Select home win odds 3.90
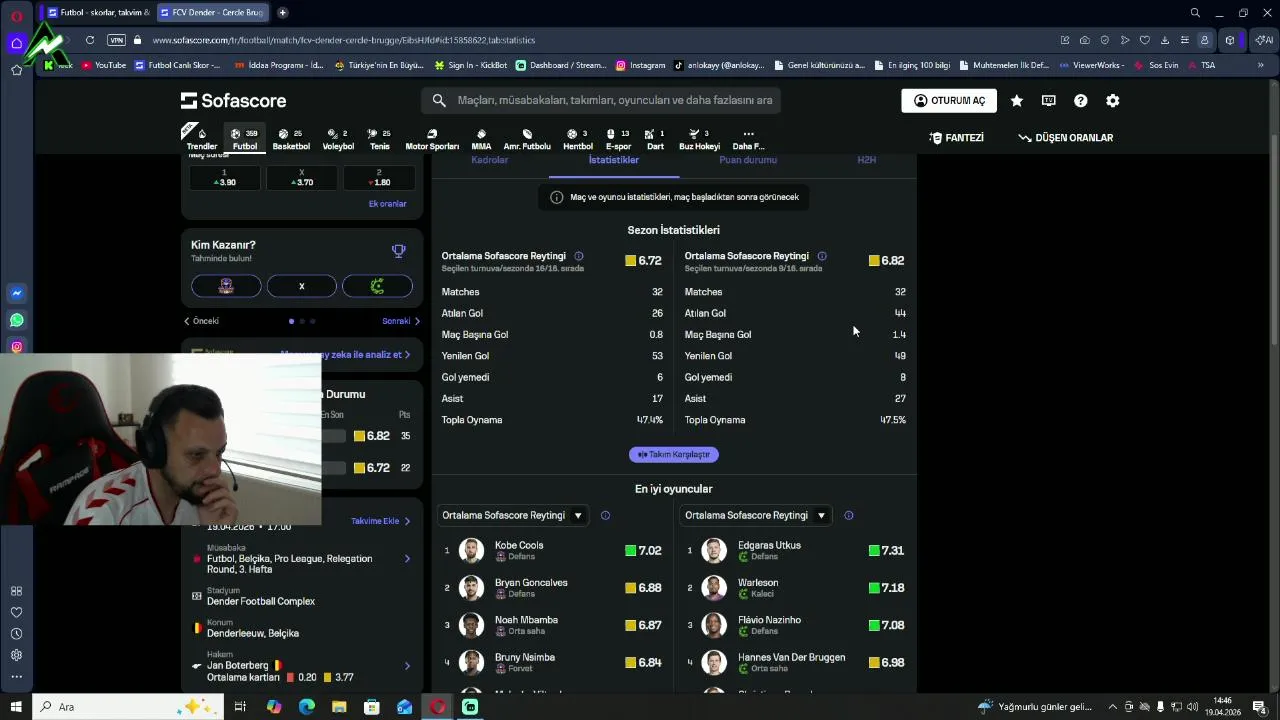1280x720 pixels. (224, 178)
